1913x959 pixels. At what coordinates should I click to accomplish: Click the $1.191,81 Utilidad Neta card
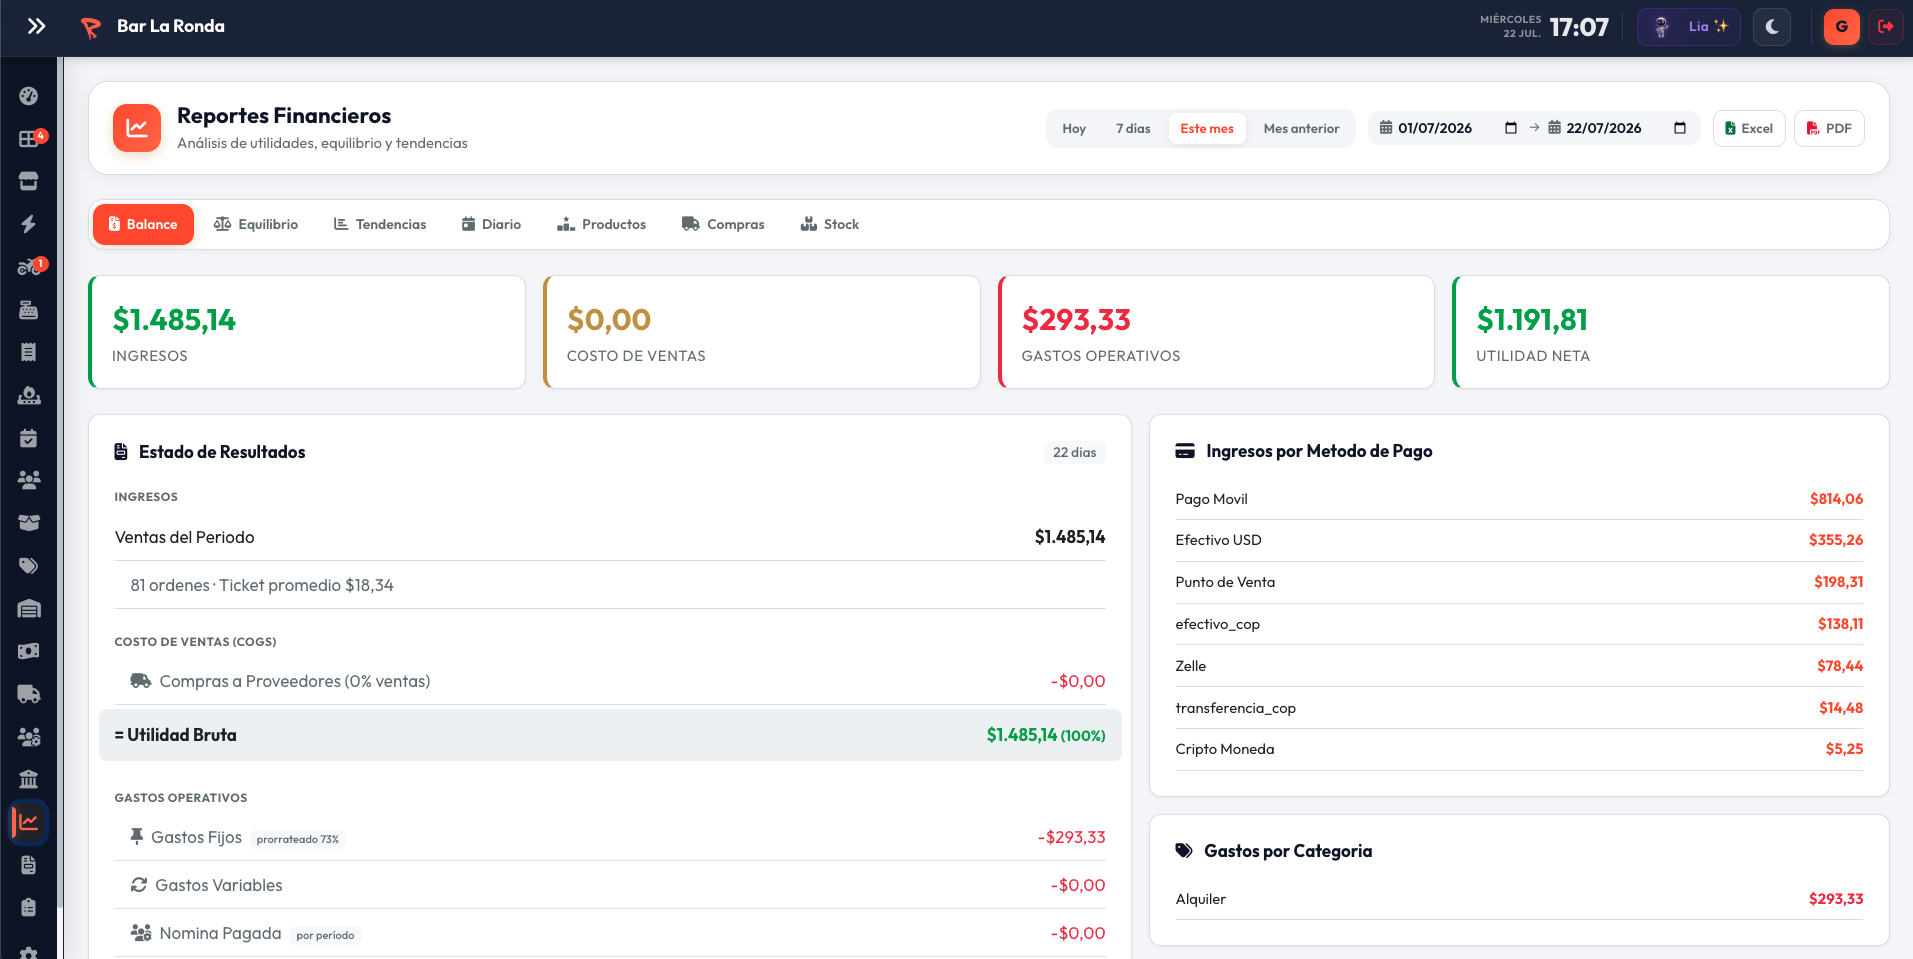(1671, 332)
